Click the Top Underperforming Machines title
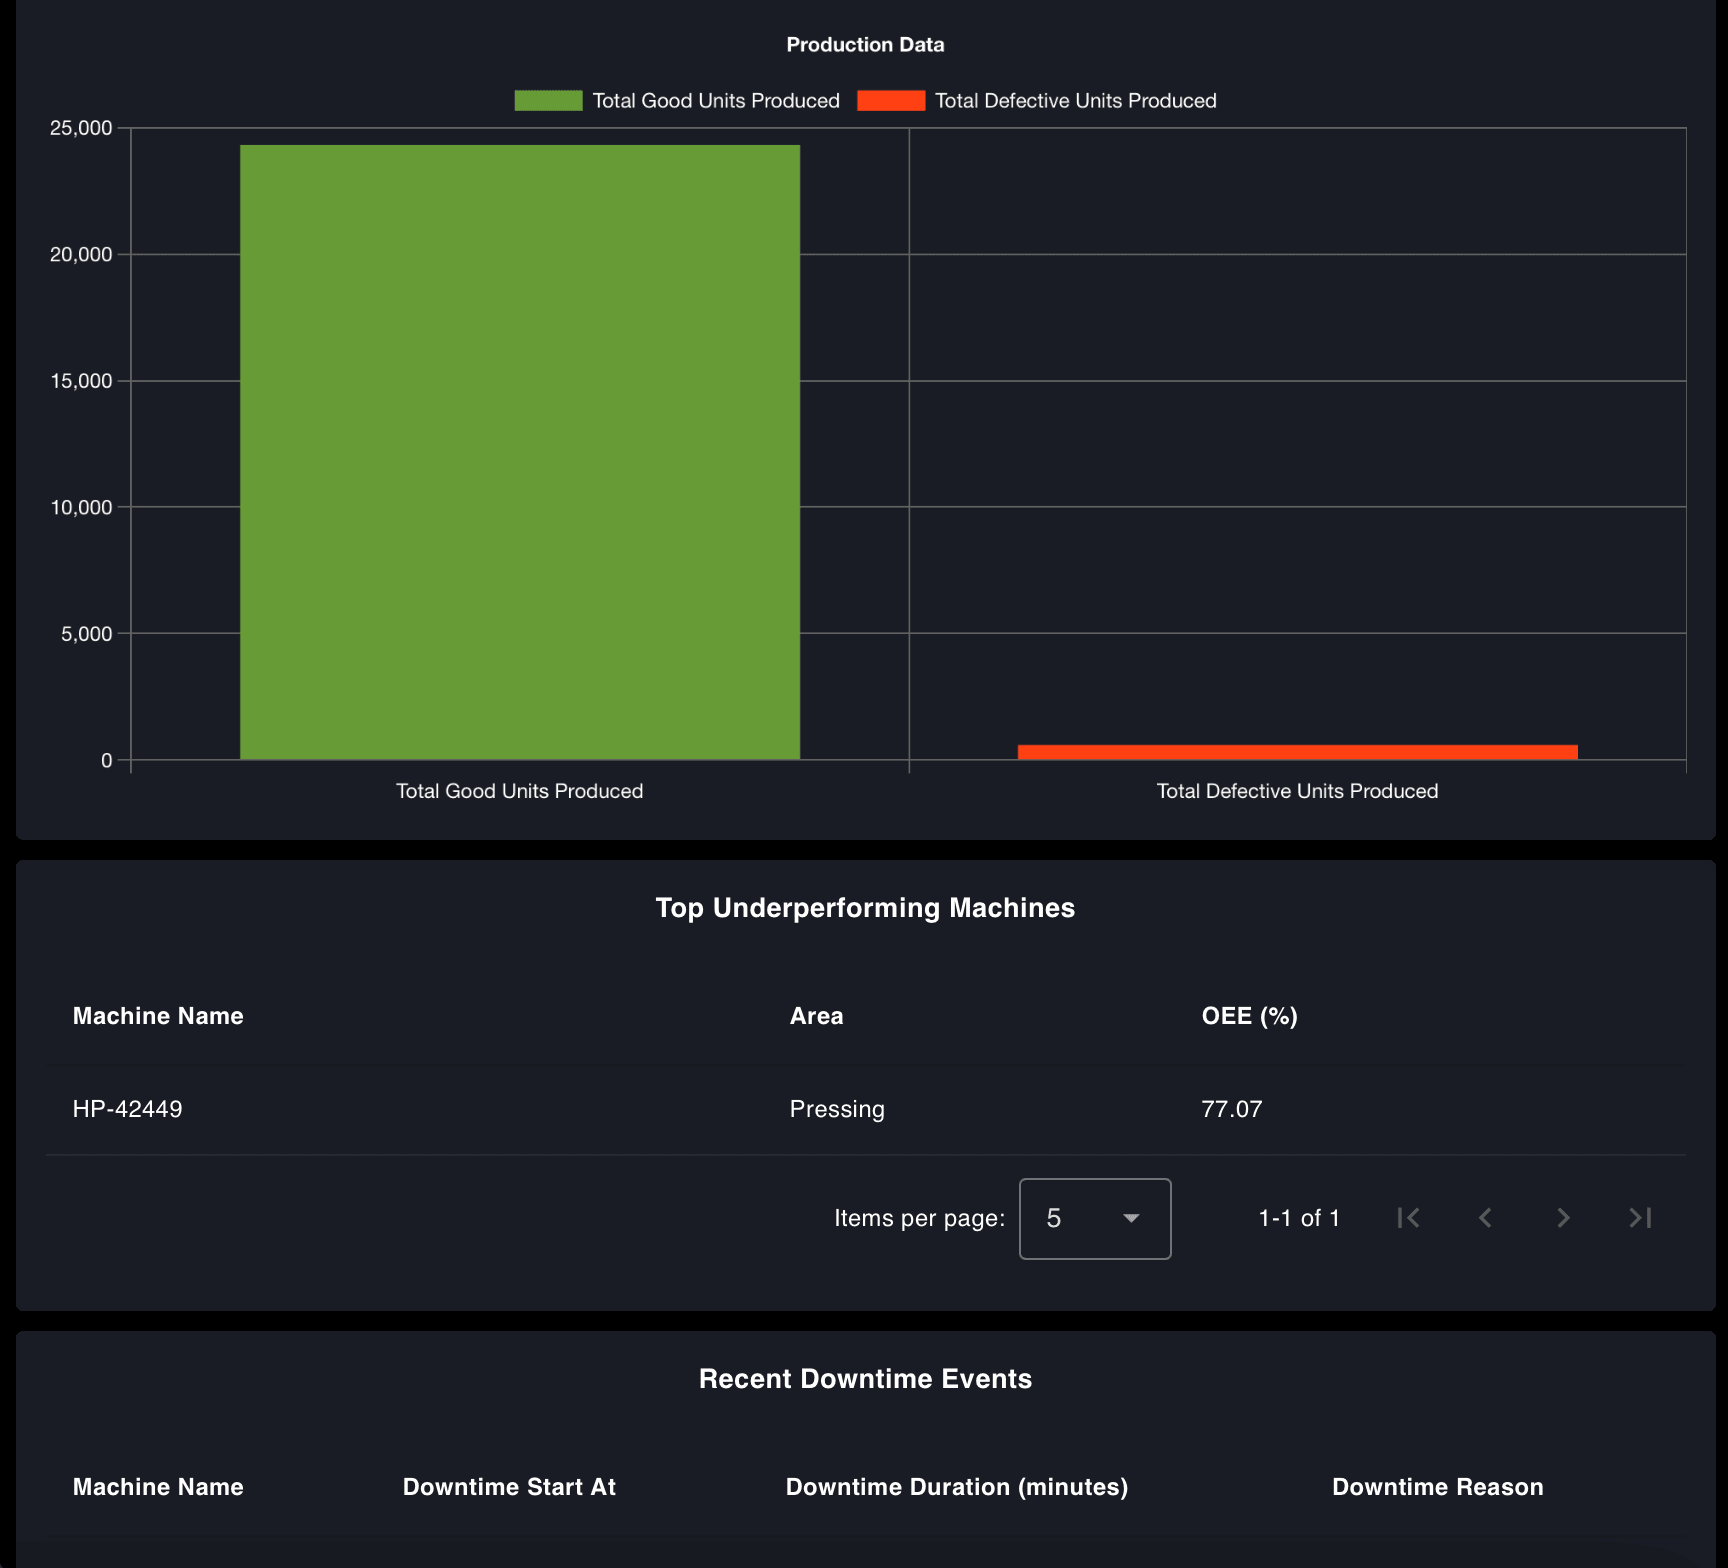Image resolution: width=1728 pixels, height=1568 pixels. point(864,908)
